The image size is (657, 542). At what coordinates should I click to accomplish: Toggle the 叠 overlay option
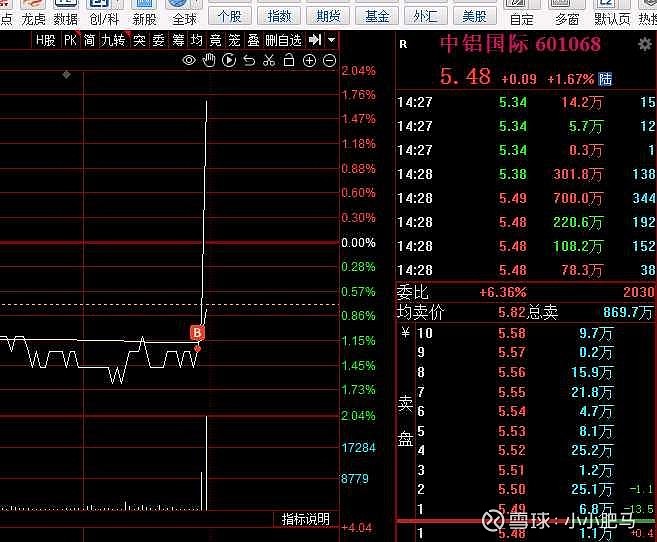(253, 41)
